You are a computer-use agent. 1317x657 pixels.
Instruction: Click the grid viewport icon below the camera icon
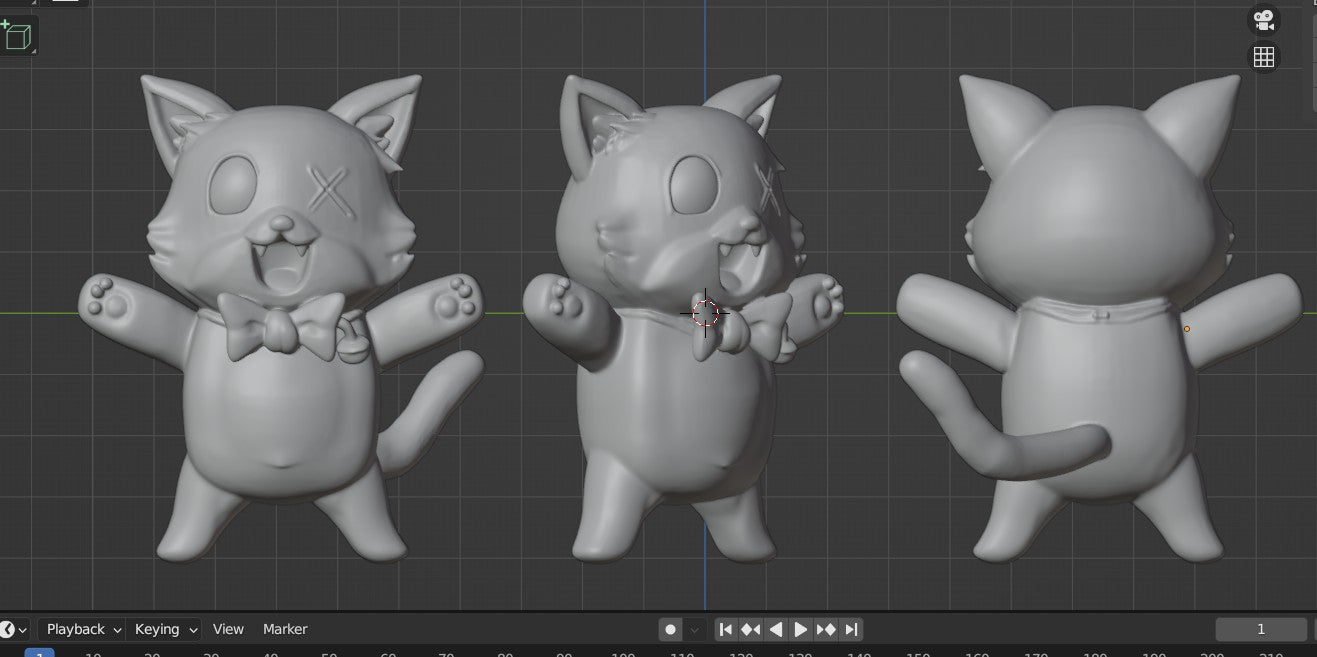point(1263,57)
